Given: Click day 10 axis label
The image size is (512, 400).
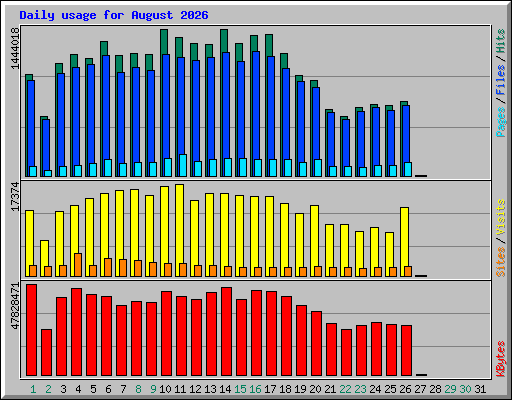Looking at the screenshot, I should (165, 389).
